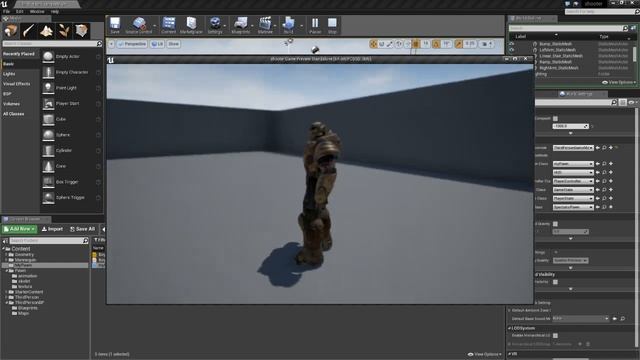Open the Blueprints toolbar icon
Screen dimensions: 640x360
pos(240,25)
